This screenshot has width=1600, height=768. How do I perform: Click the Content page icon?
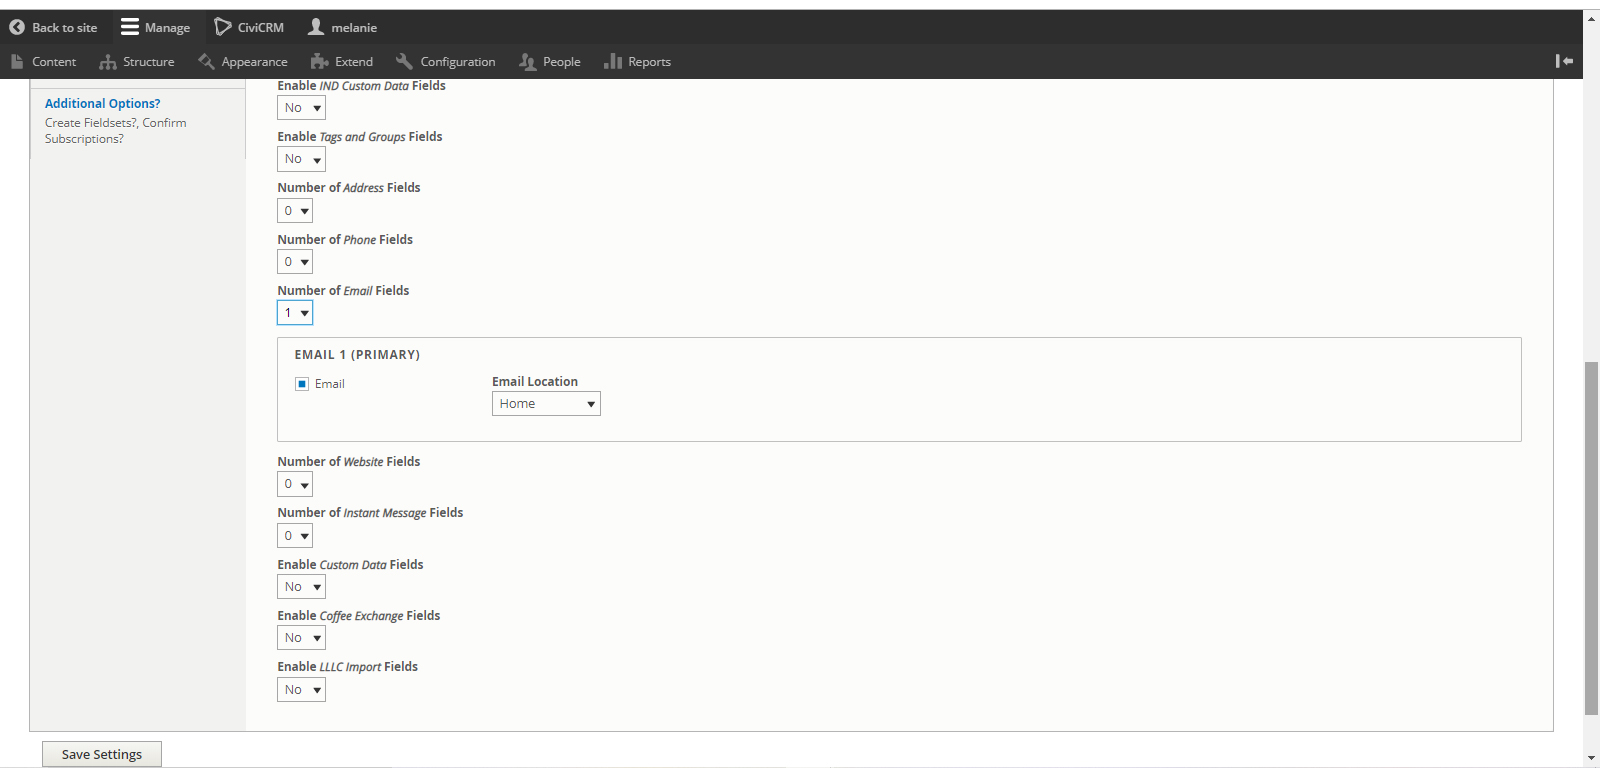tap(17, 62)
